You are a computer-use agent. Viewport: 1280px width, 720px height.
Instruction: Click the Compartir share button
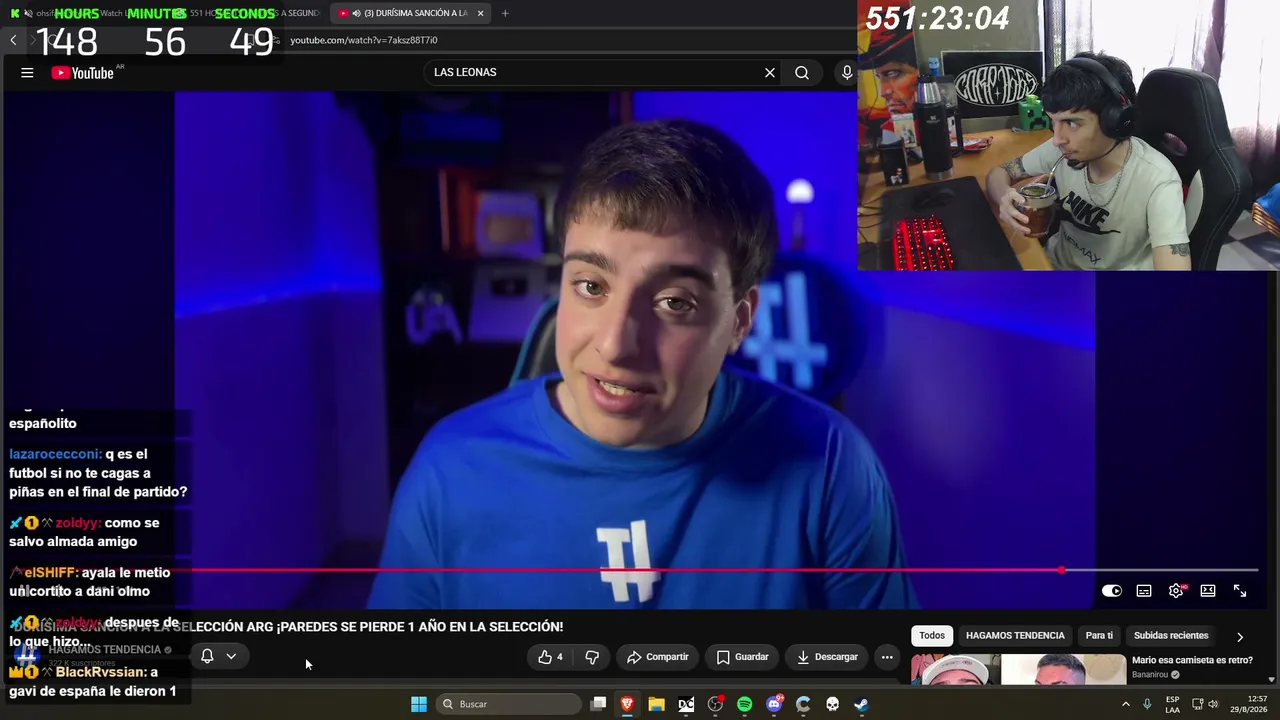pyautogui.click(x=658, y=657)
